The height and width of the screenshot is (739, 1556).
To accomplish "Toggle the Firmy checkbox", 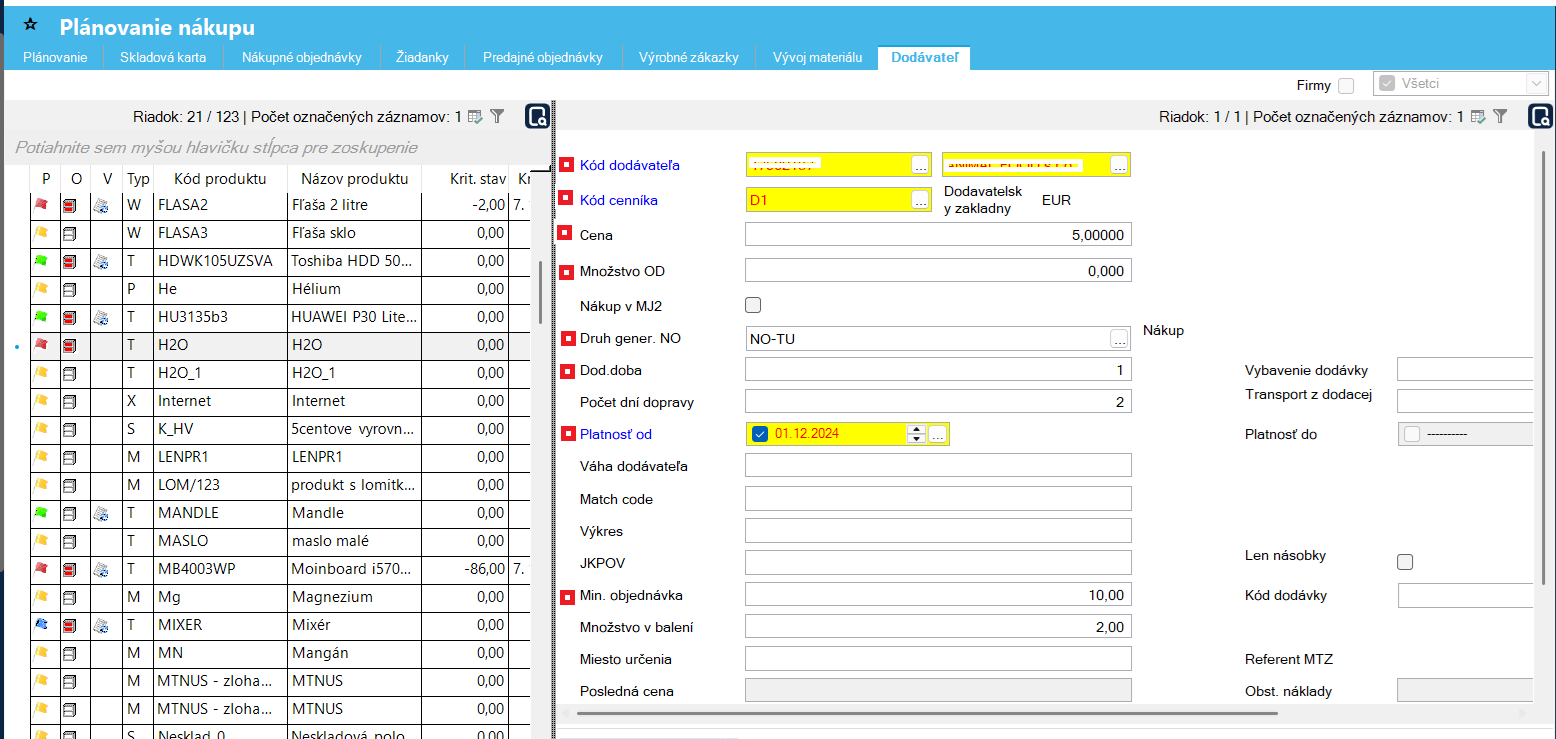I will point(1346,86).
